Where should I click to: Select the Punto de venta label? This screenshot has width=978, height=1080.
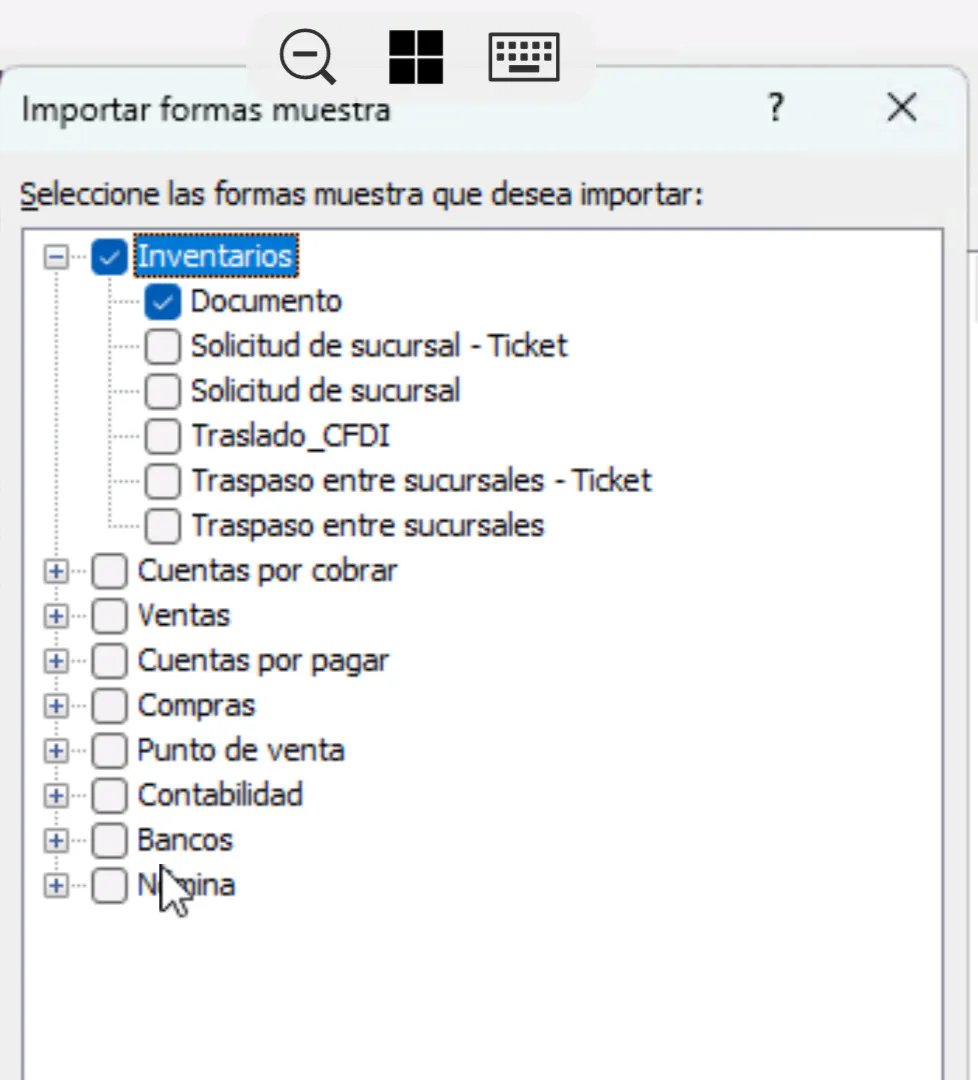[x=241, y=751]
